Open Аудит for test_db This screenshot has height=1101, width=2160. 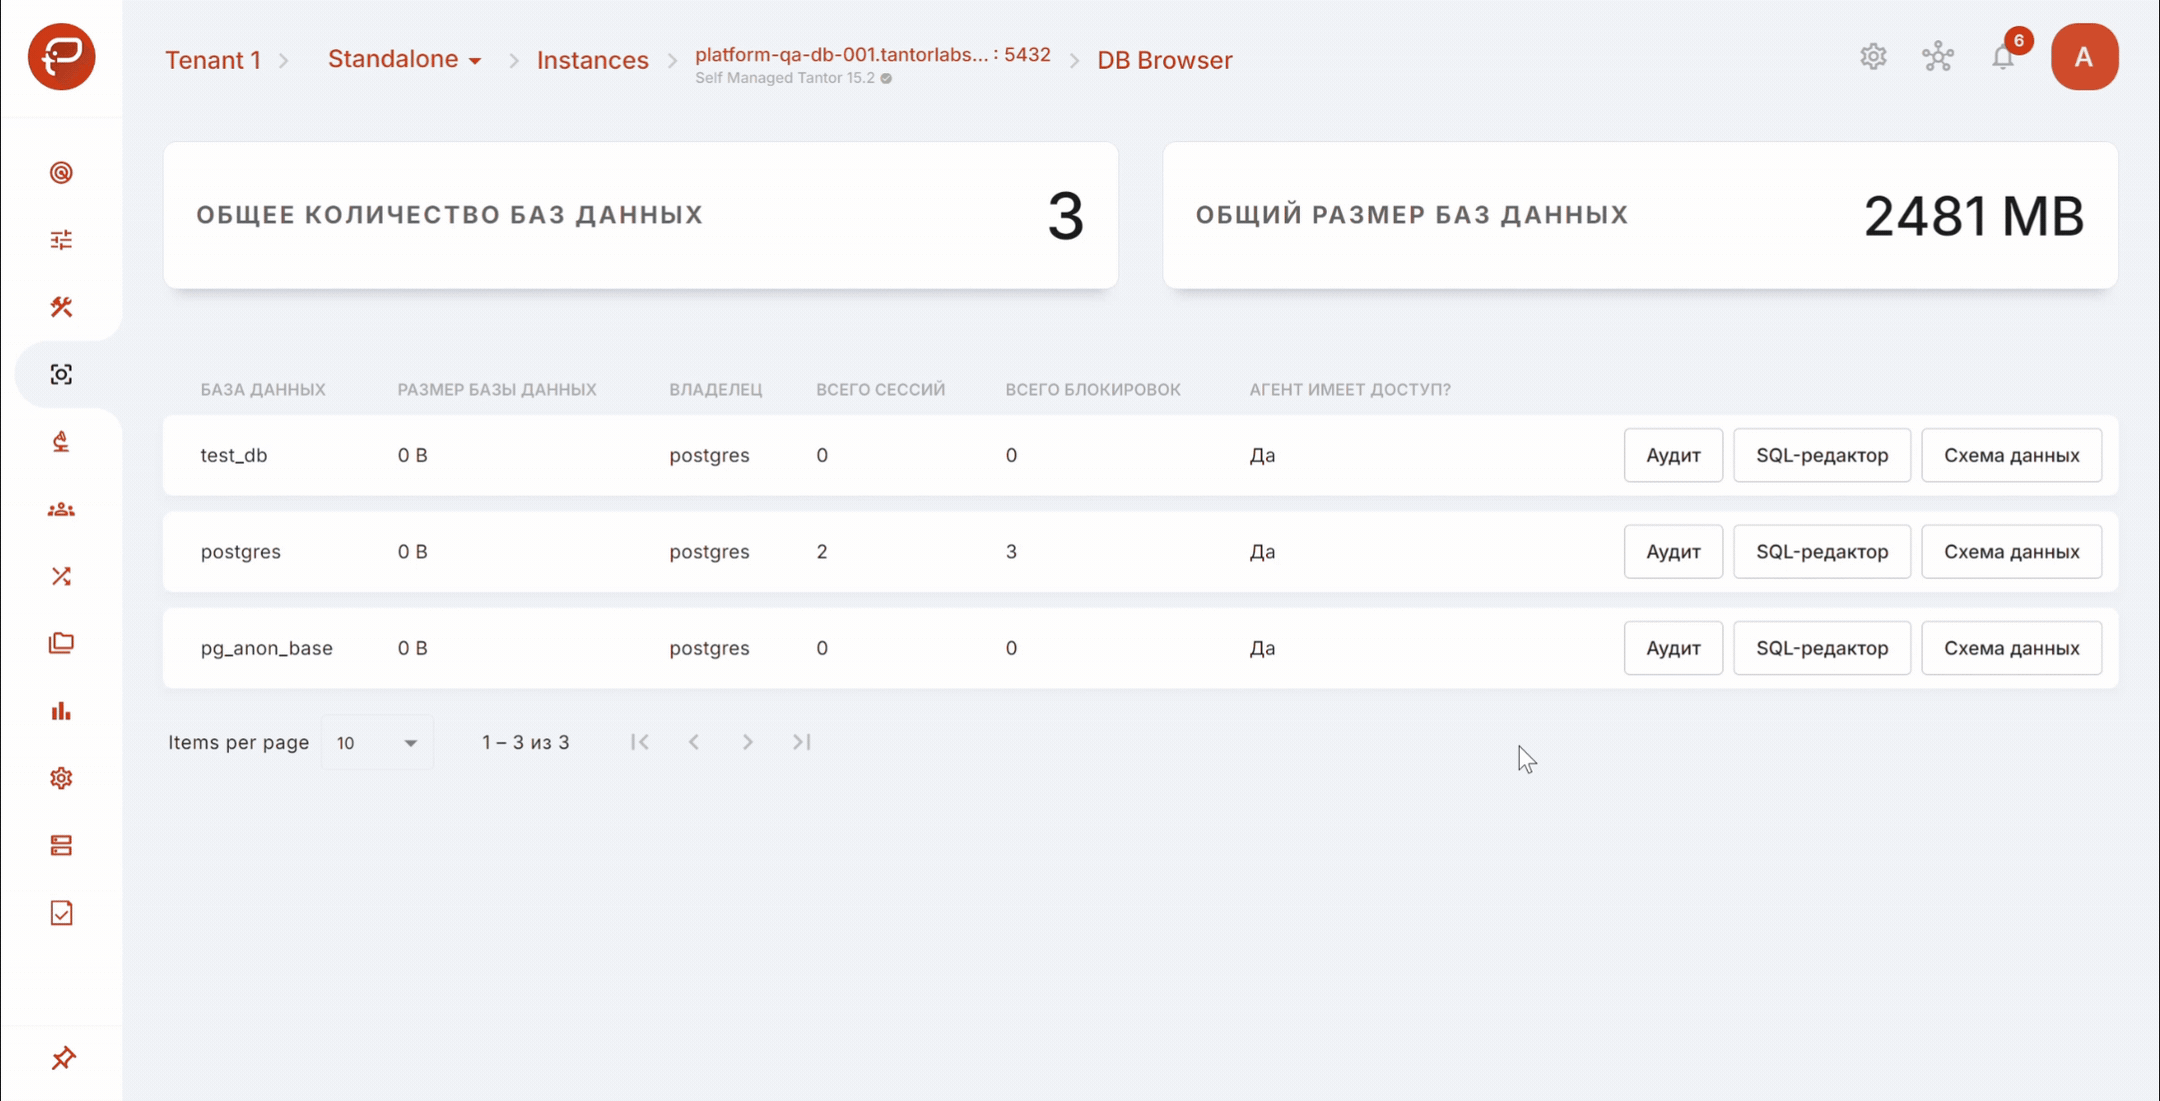pyautogui.click(x=1673, y=455)
